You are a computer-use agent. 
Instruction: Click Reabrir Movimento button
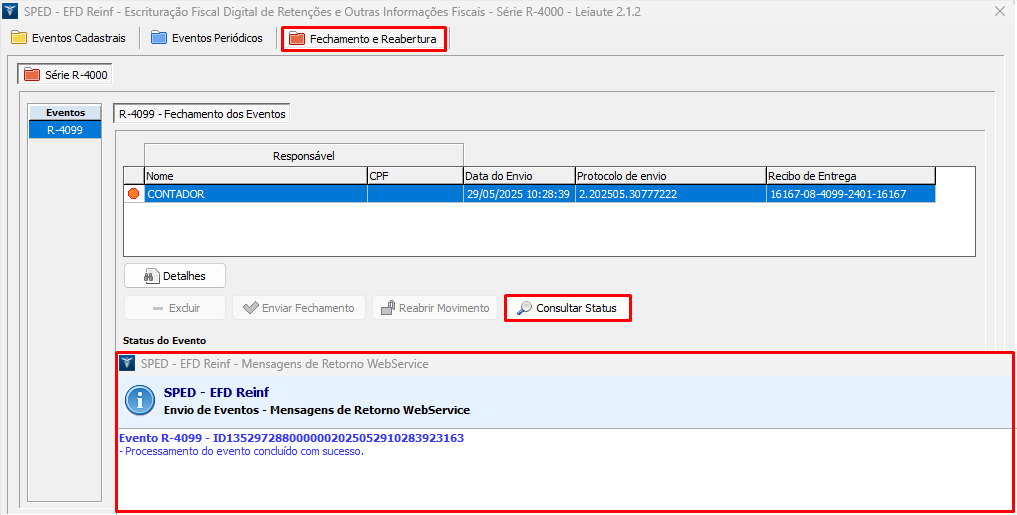point(434,308)
